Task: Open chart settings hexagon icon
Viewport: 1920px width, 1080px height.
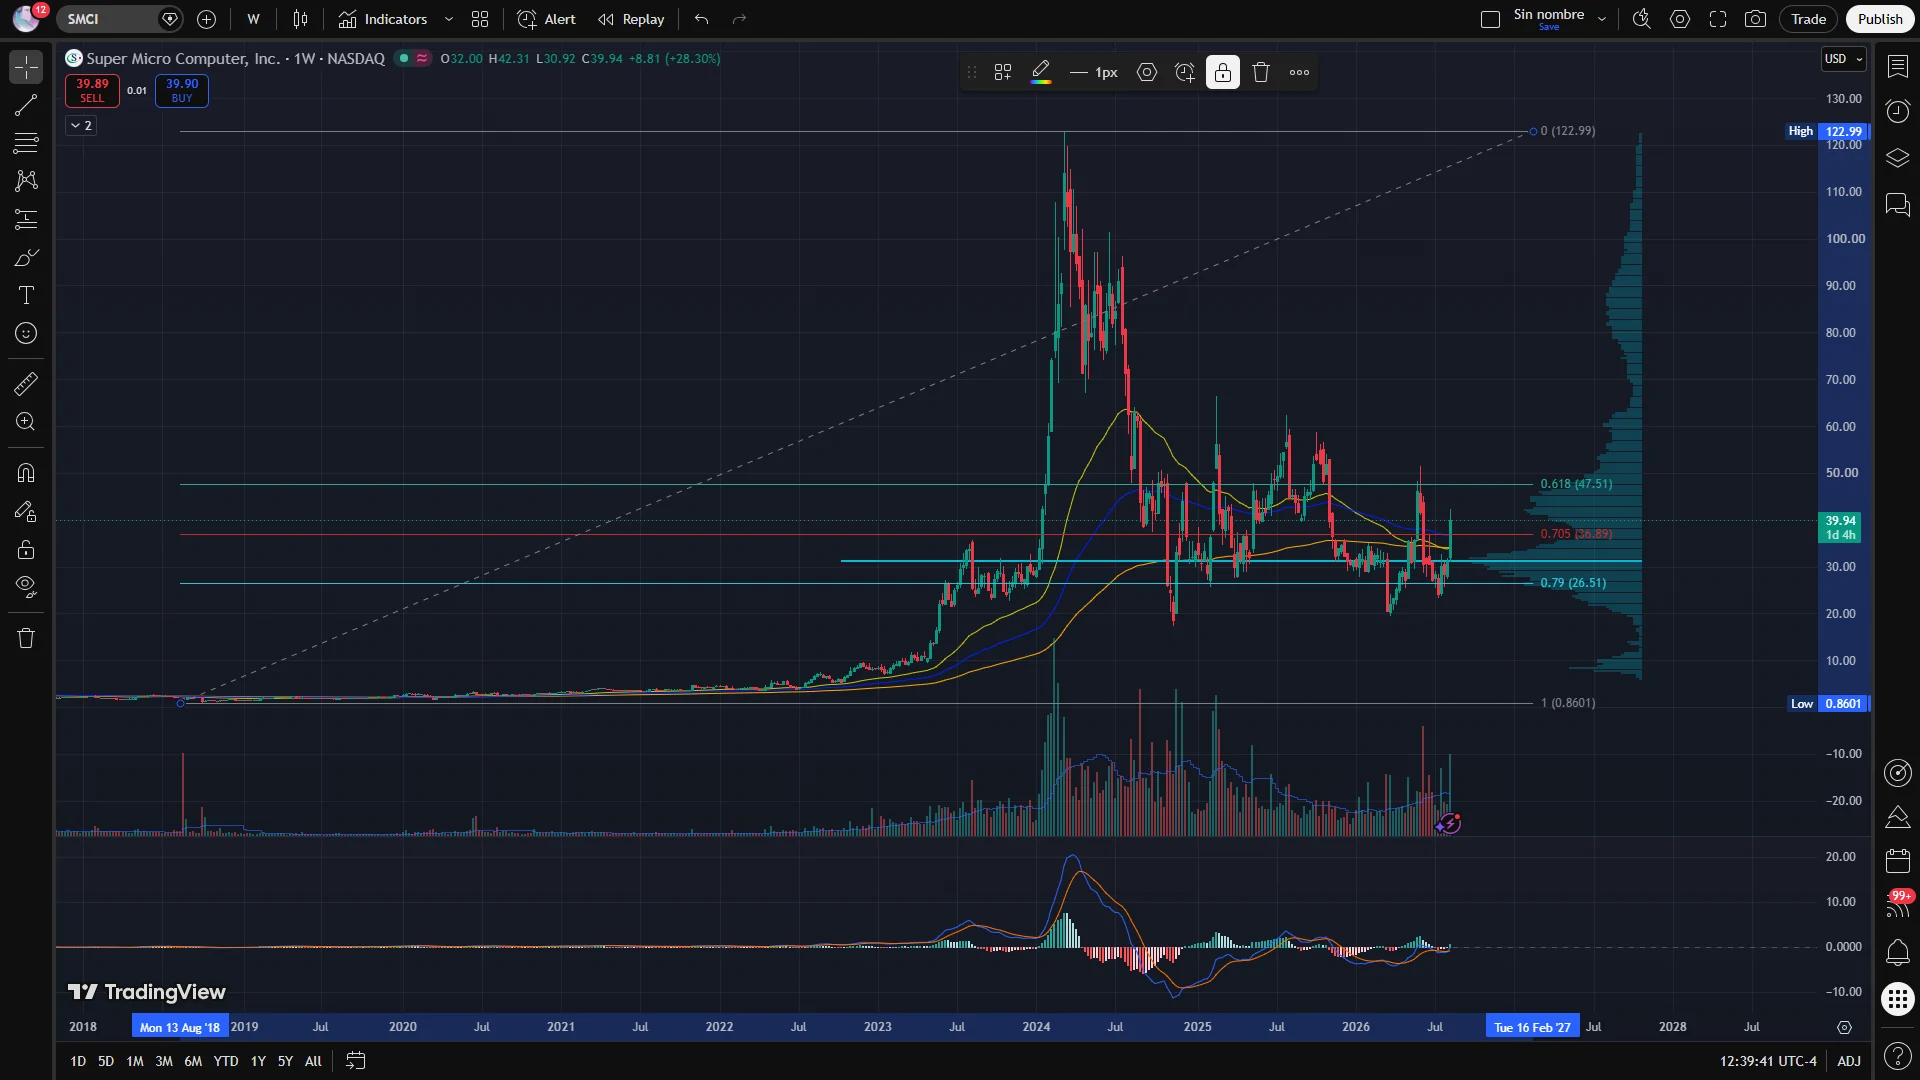Action: click(1680, 19)
